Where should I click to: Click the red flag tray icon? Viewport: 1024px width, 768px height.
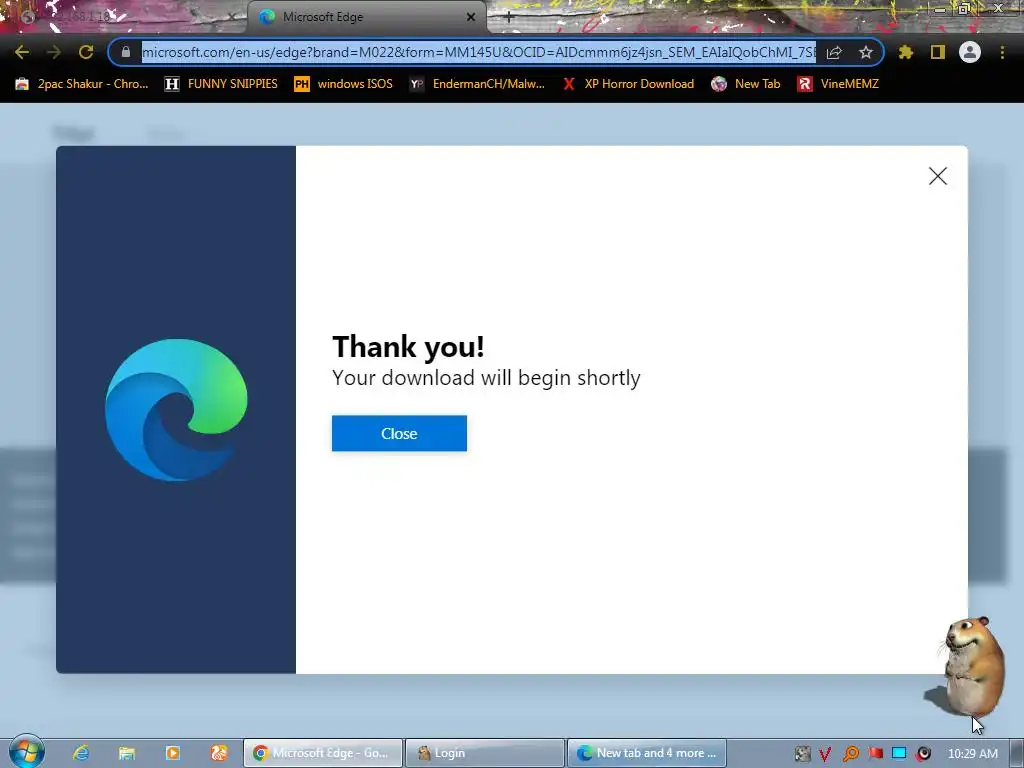[875, 754]
